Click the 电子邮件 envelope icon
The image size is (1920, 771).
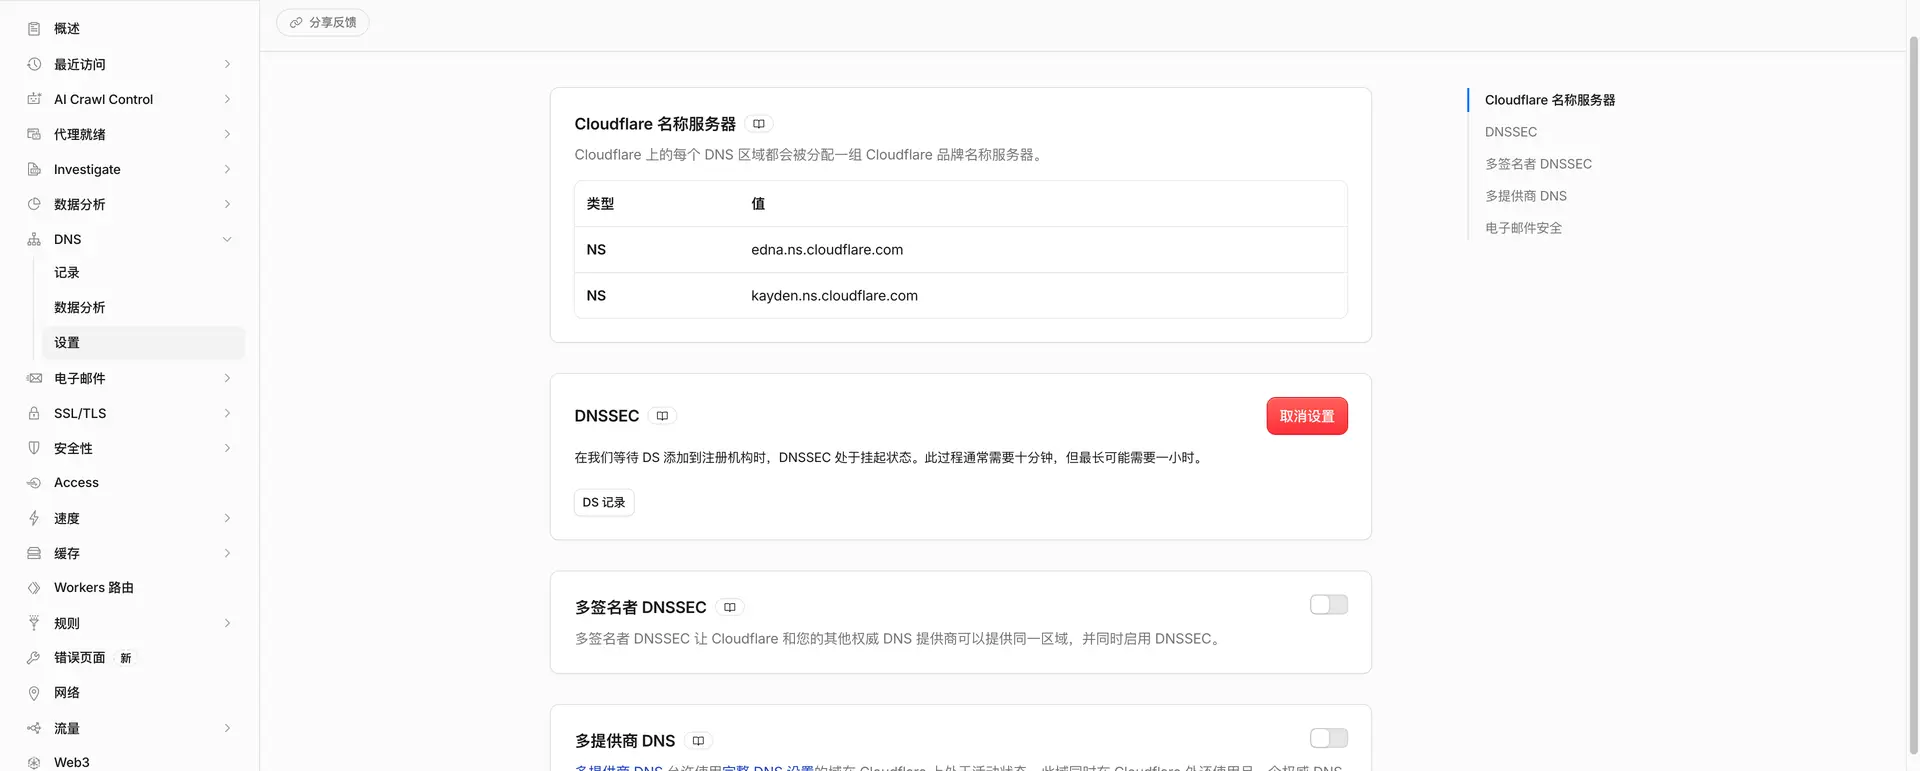(x=34, y=378)
